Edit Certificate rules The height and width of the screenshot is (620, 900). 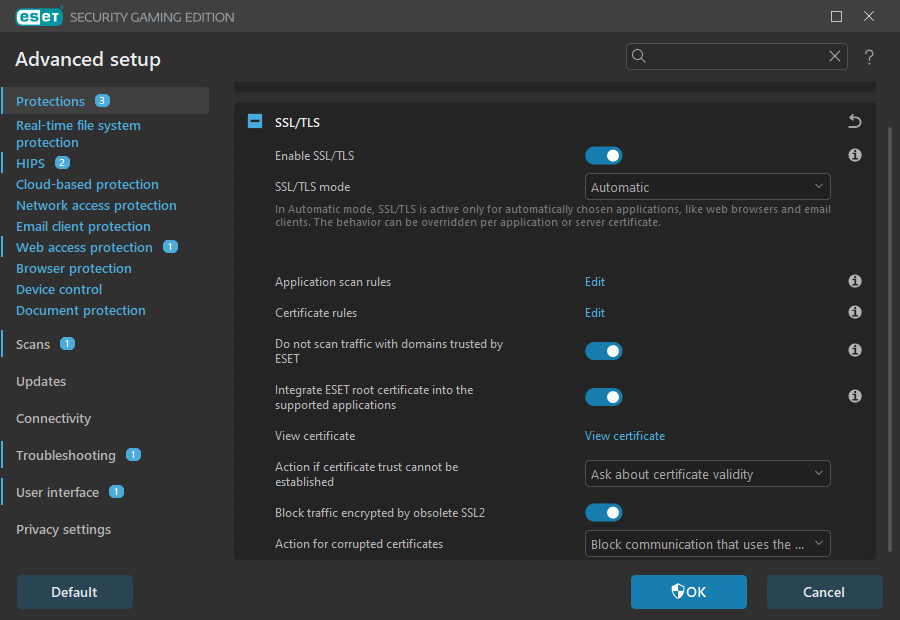(595, 313)
